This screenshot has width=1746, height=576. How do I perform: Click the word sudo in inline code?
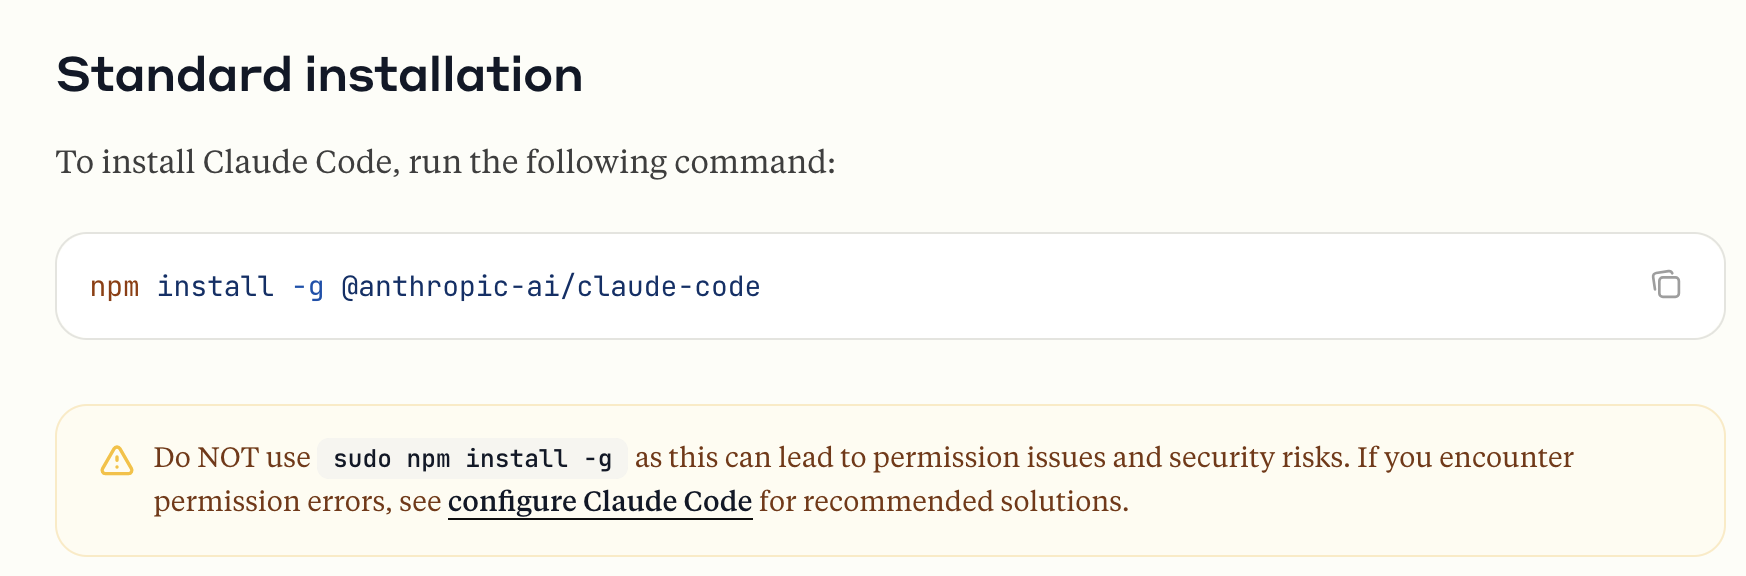click(361, 458)
